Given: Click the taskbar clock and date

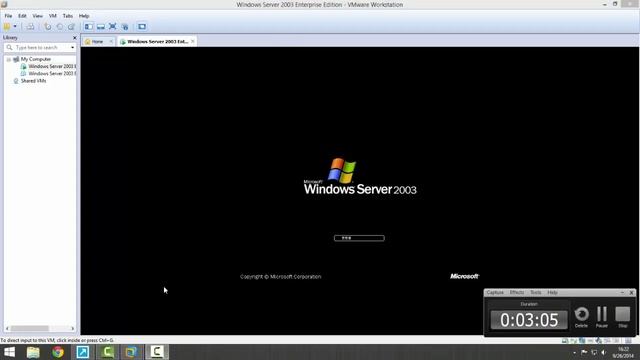Looking at the screenshot, I should click(623, 352).
